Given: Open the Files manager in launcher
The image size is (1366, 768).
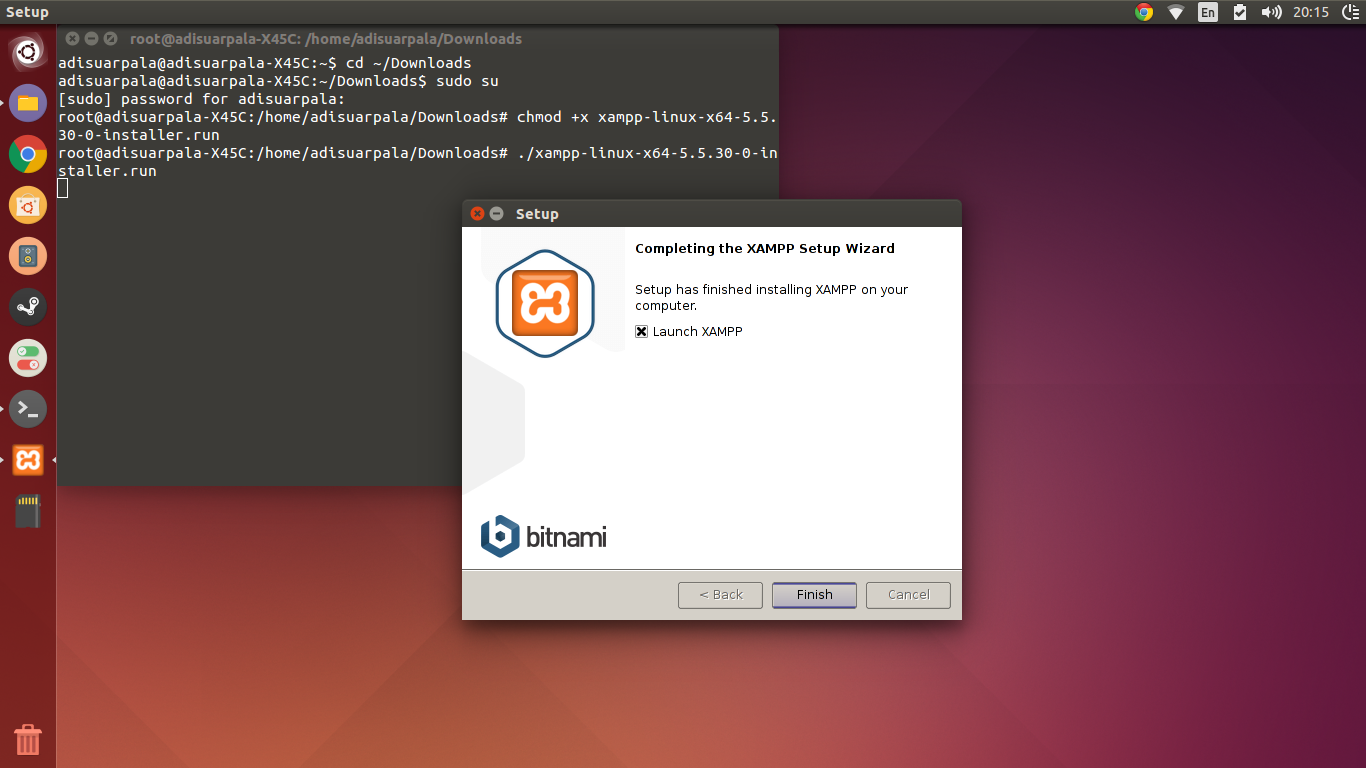Looking at the screenshot, I should [x=28, y=103].
